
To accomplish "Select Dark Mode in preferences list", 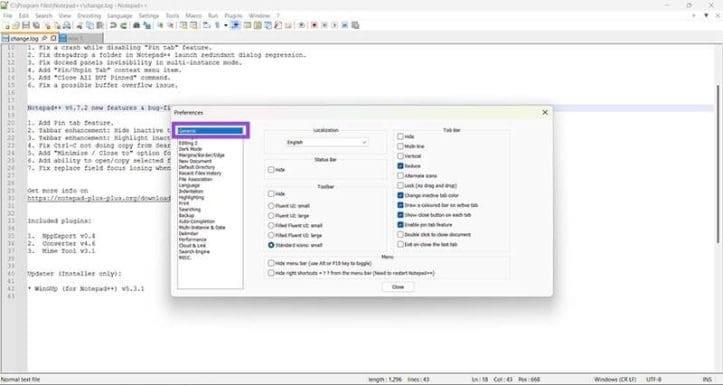I will pyautogui.click(x=190, y=149).
